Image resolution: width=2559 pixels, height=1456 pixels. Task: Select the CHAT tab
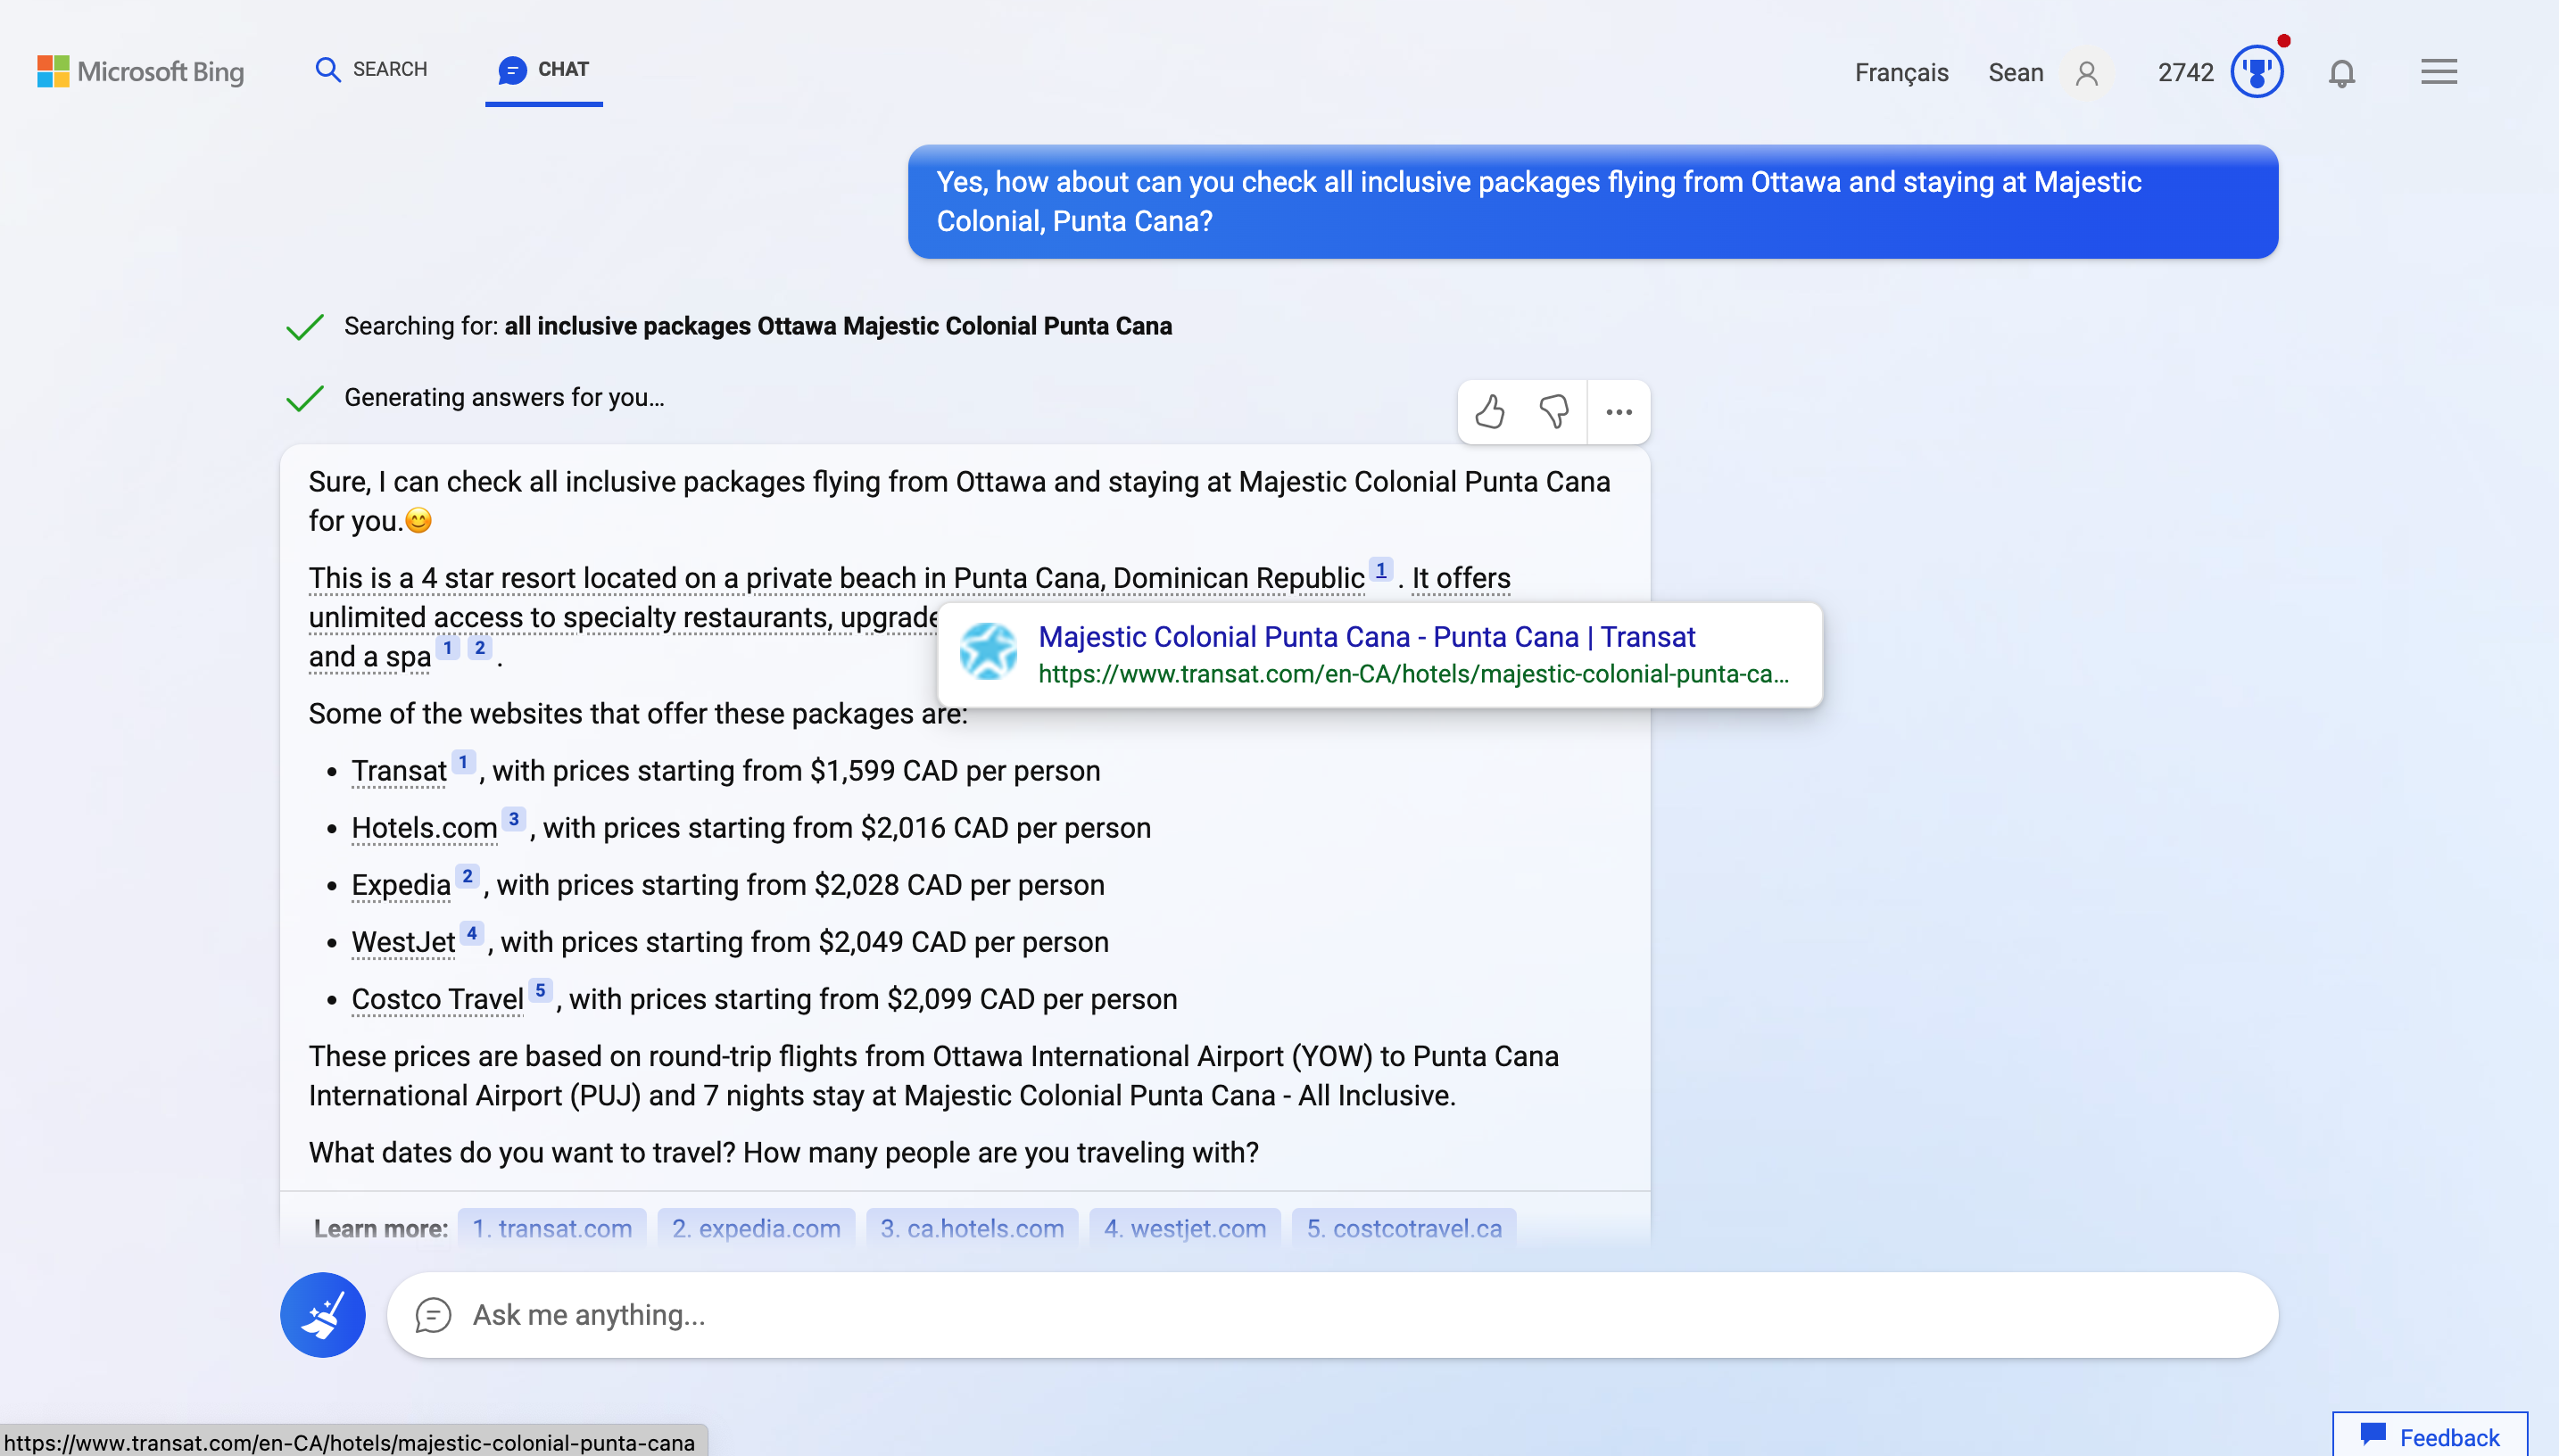(544, 69)
